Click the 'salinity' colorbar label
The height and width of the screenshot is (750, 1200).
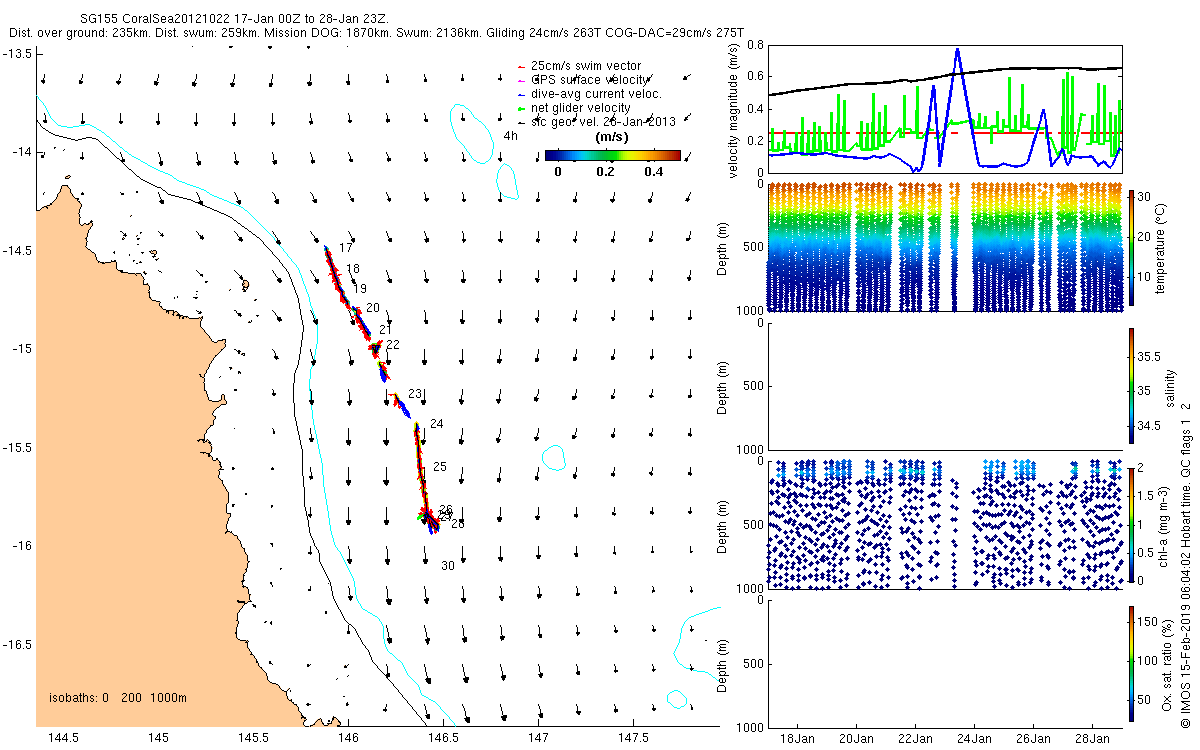1170,389
